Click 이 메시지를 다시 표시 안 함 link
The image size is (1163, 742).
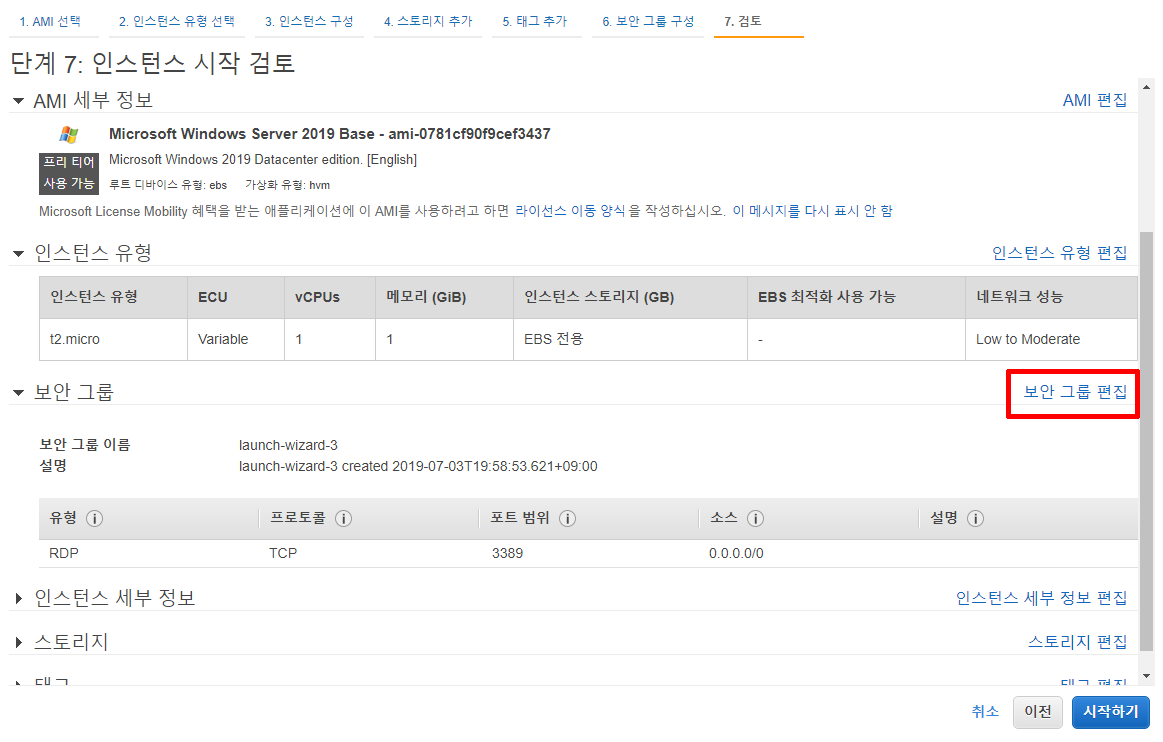coord(813,211)
